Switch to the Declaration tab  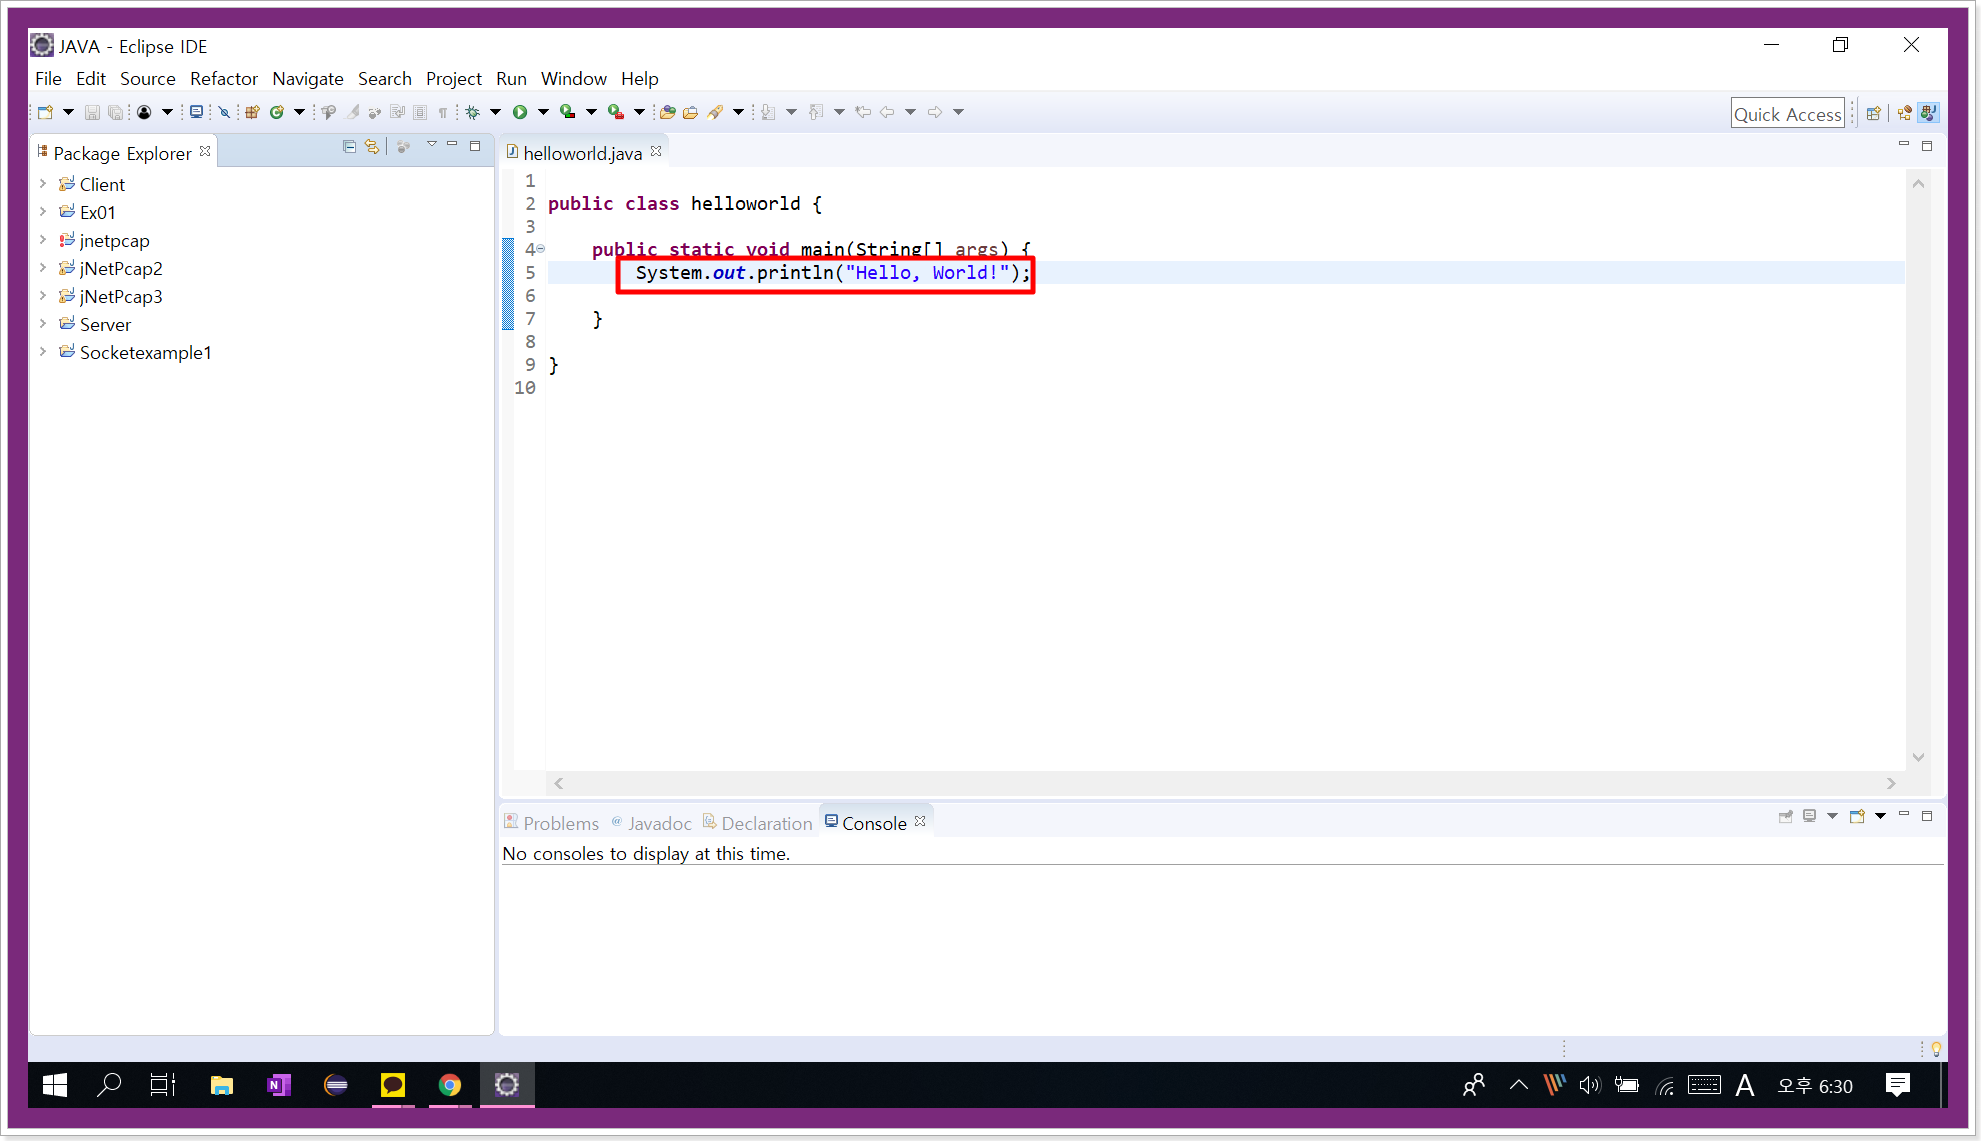pos(757,823)
